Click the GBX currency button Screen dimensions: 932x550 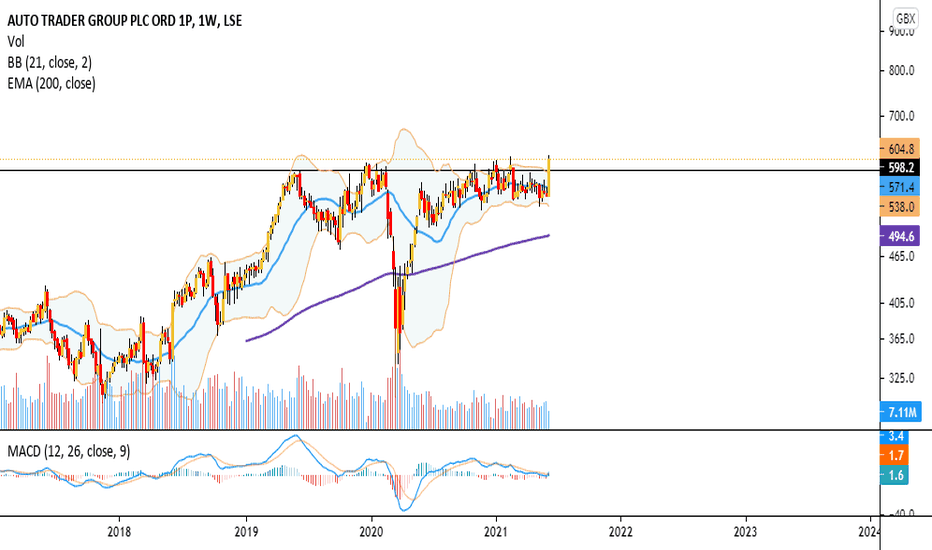point(905,18)
